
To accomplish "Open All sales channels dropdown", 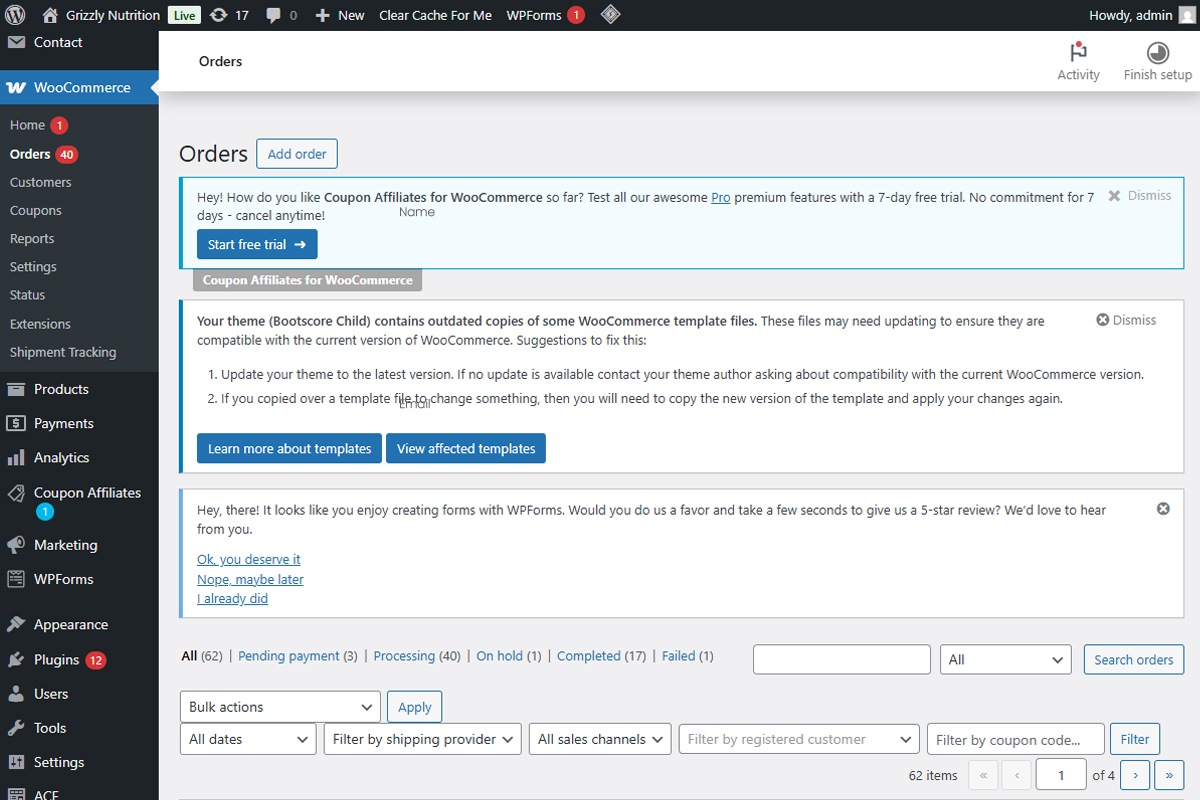I will 600,739.
